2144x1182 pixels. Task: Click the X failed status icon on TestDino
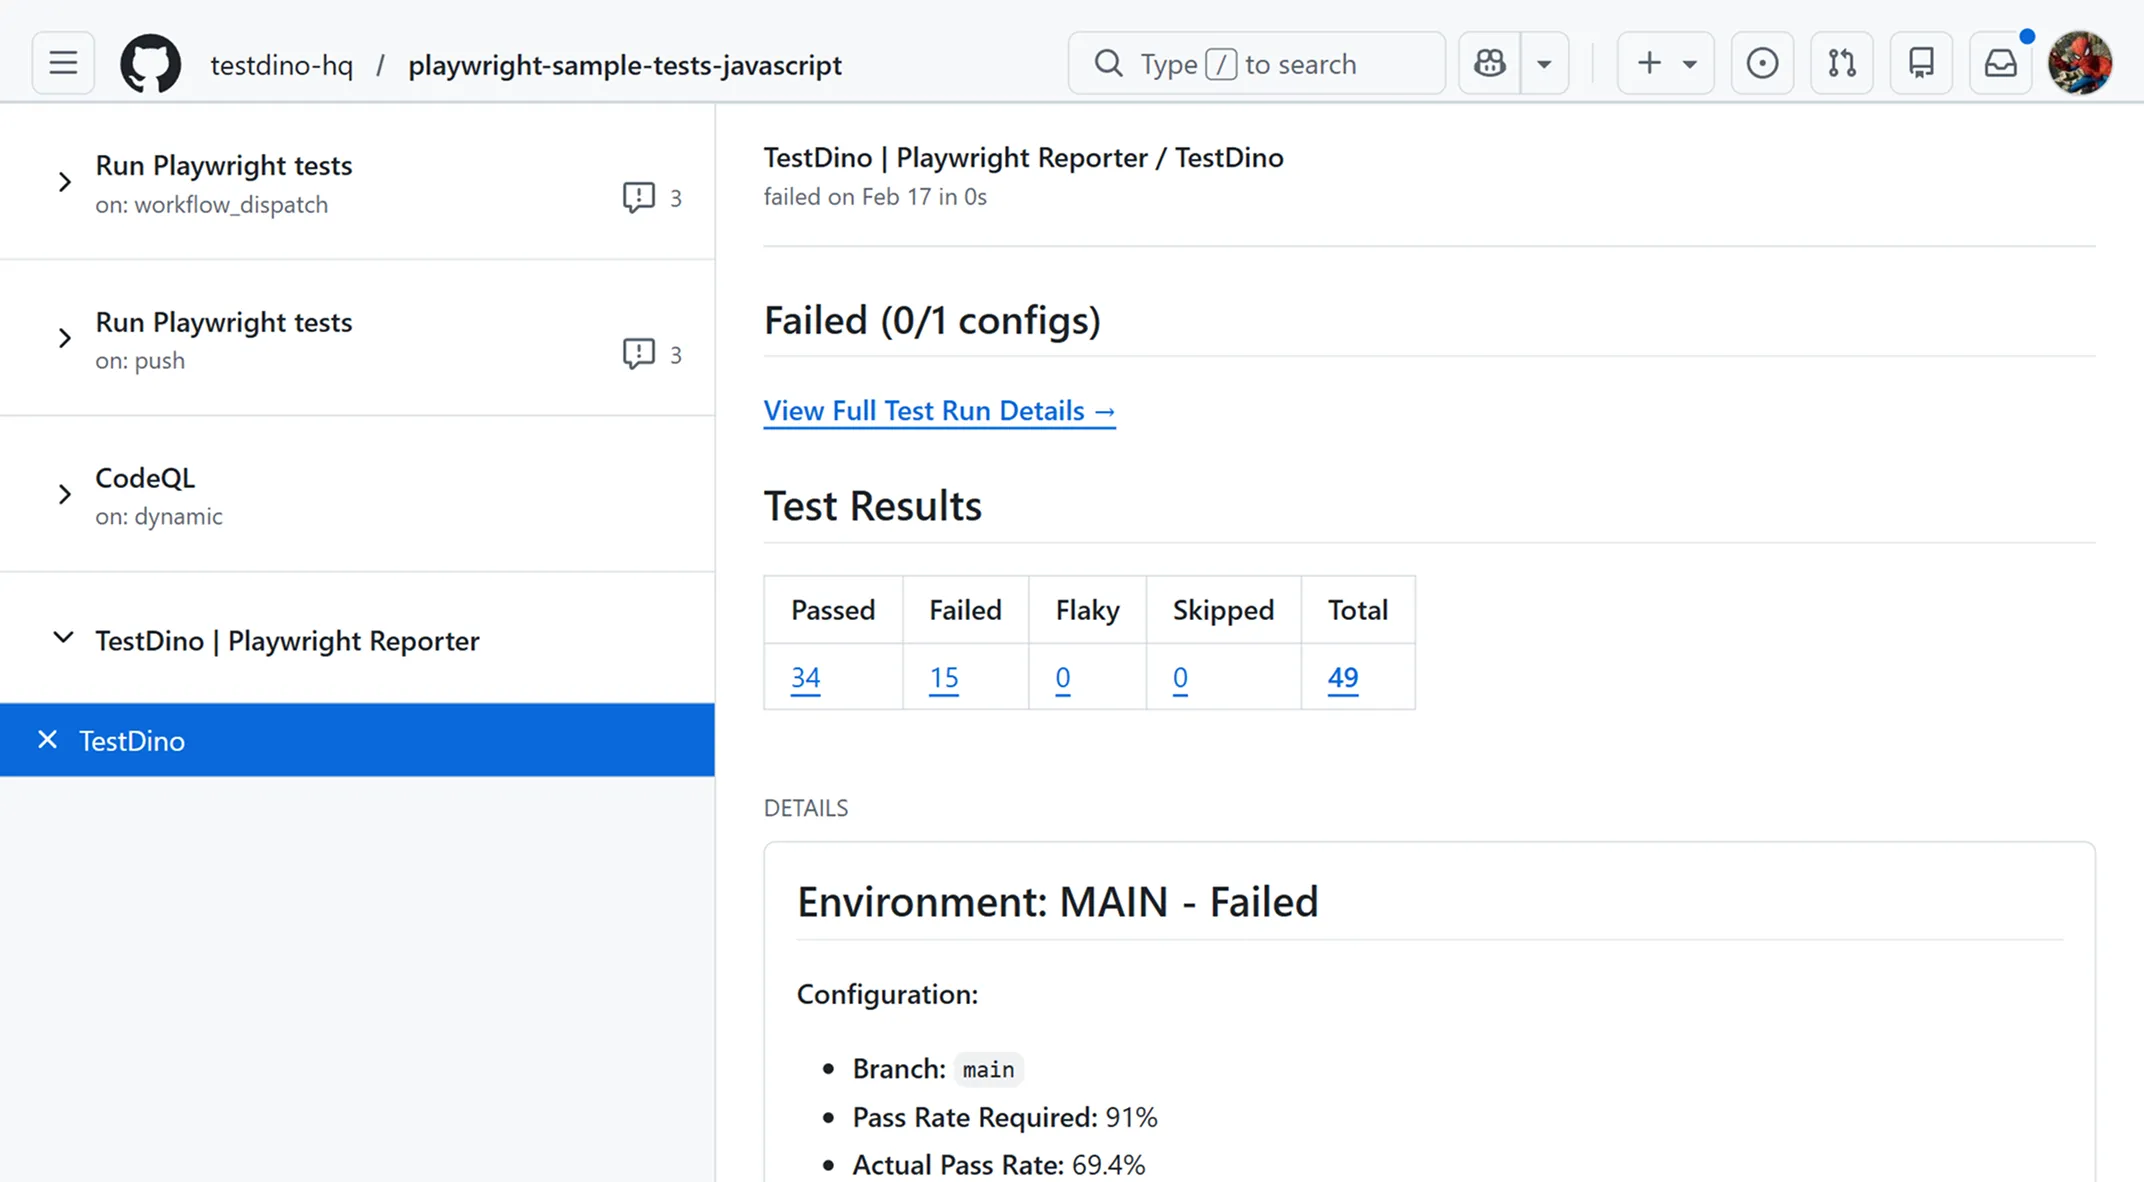(47, 740)
